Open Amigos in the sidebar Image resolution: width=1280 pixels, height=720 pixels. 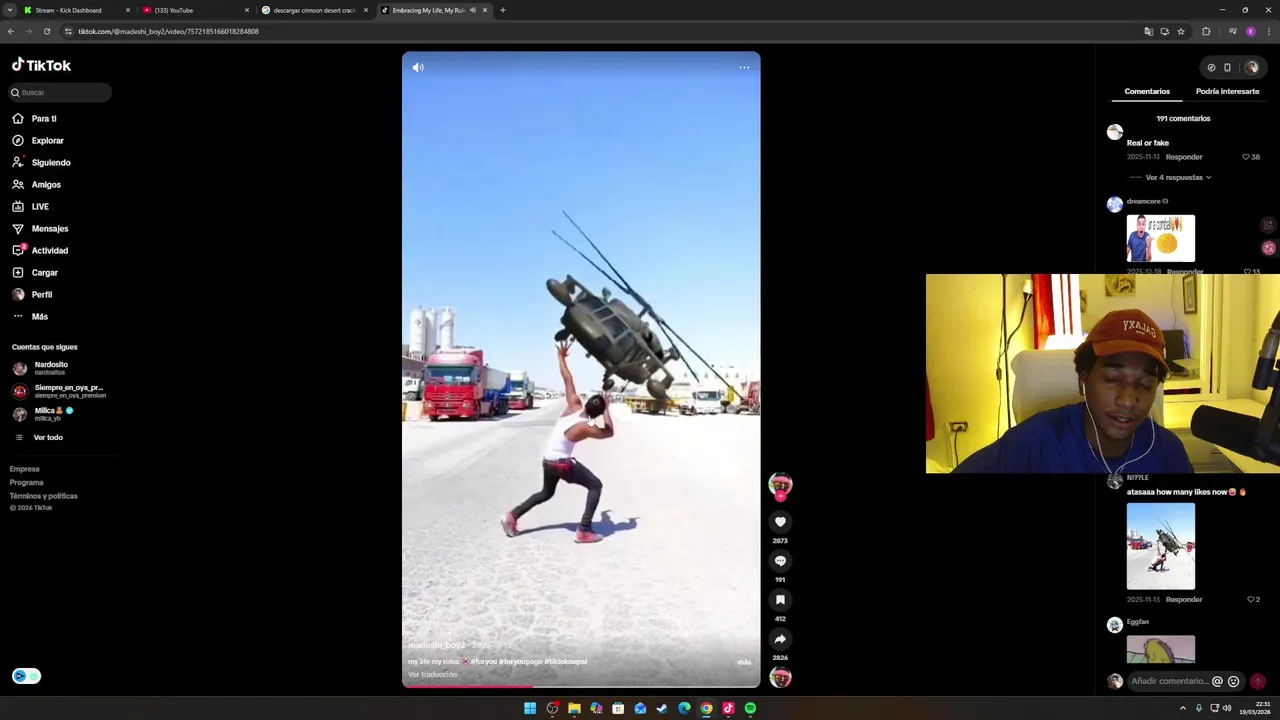tap(45, 184)
